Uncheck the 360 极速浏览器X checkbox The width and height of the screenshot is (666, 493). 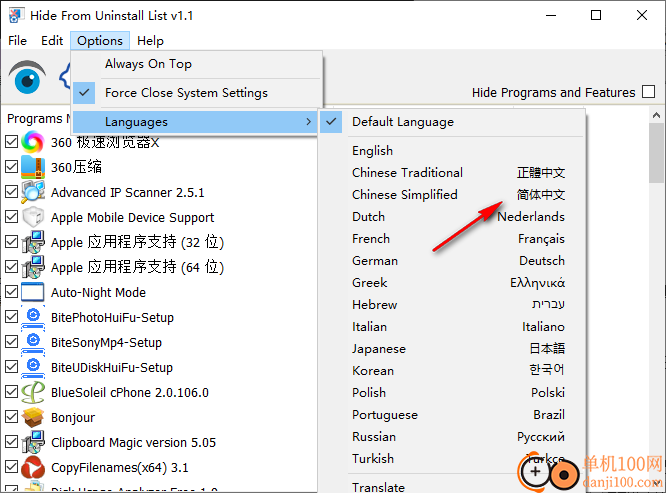tap(11, 142)
